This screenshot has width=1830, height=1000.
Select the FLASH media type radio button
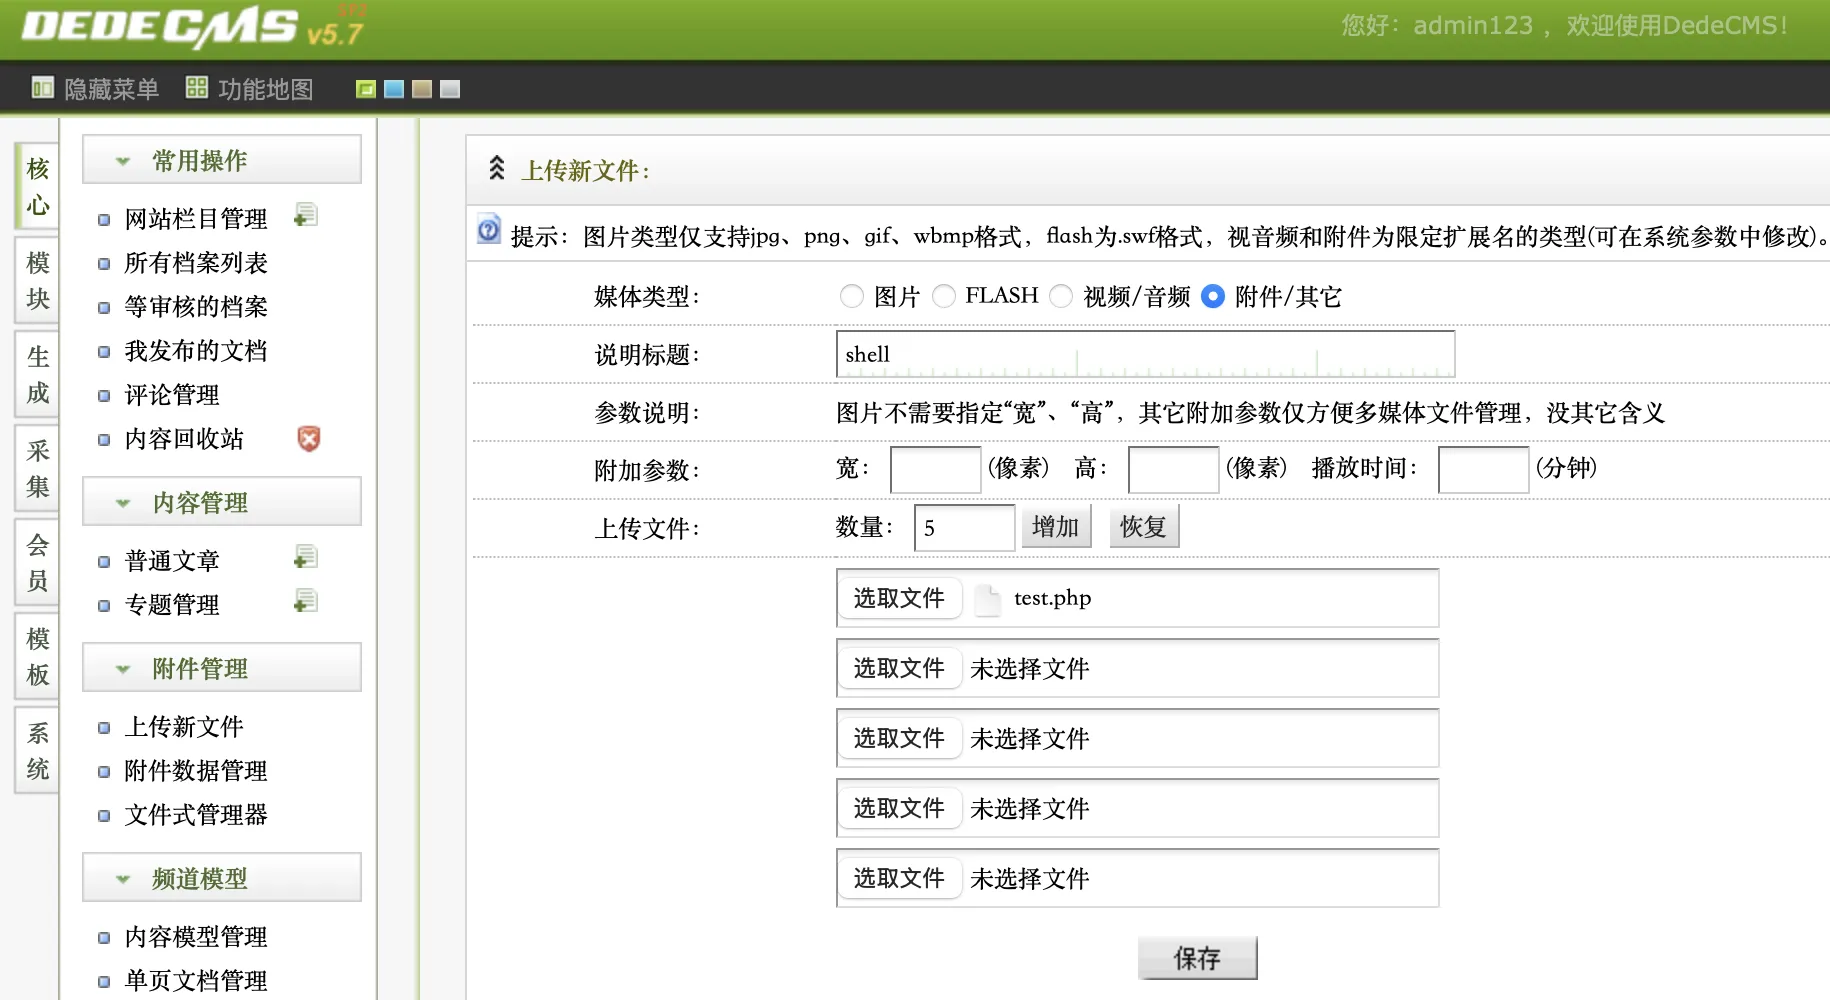(x=944, y=296)
